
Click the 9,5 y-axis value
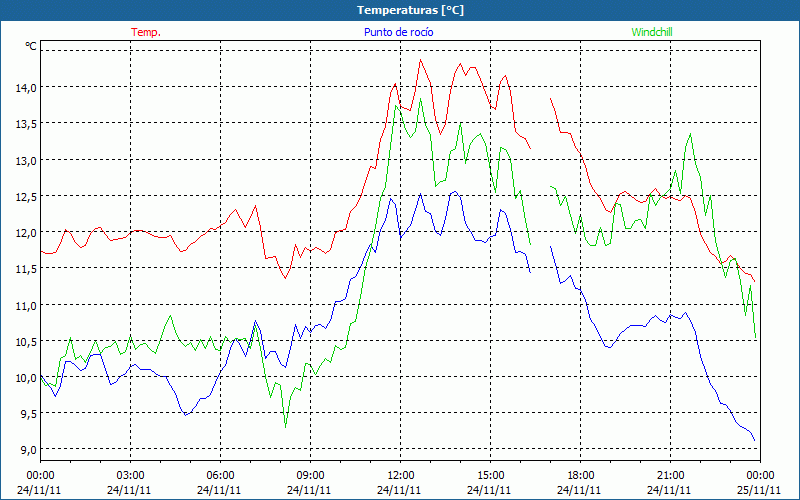click(x=29, y=414)
